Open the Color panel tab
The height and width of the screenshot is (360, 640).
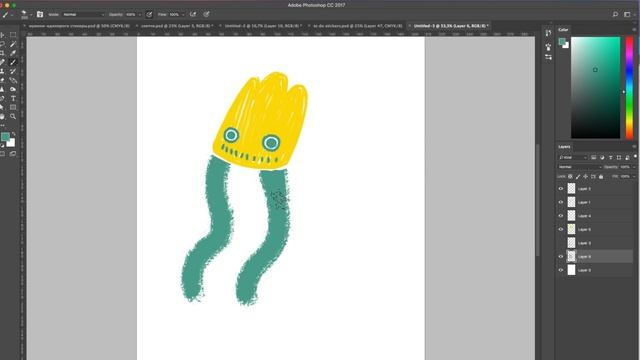(x=563, y=30)
